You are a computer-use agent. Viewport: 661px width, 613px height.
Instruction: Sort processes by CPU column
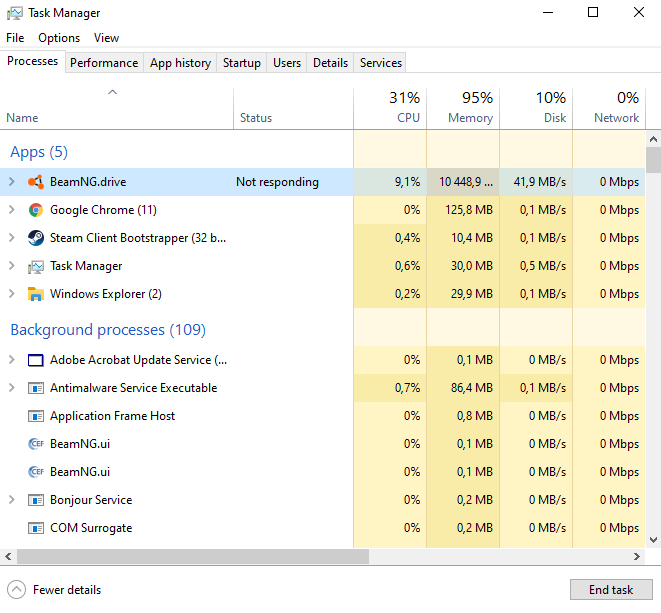(390, 109)
